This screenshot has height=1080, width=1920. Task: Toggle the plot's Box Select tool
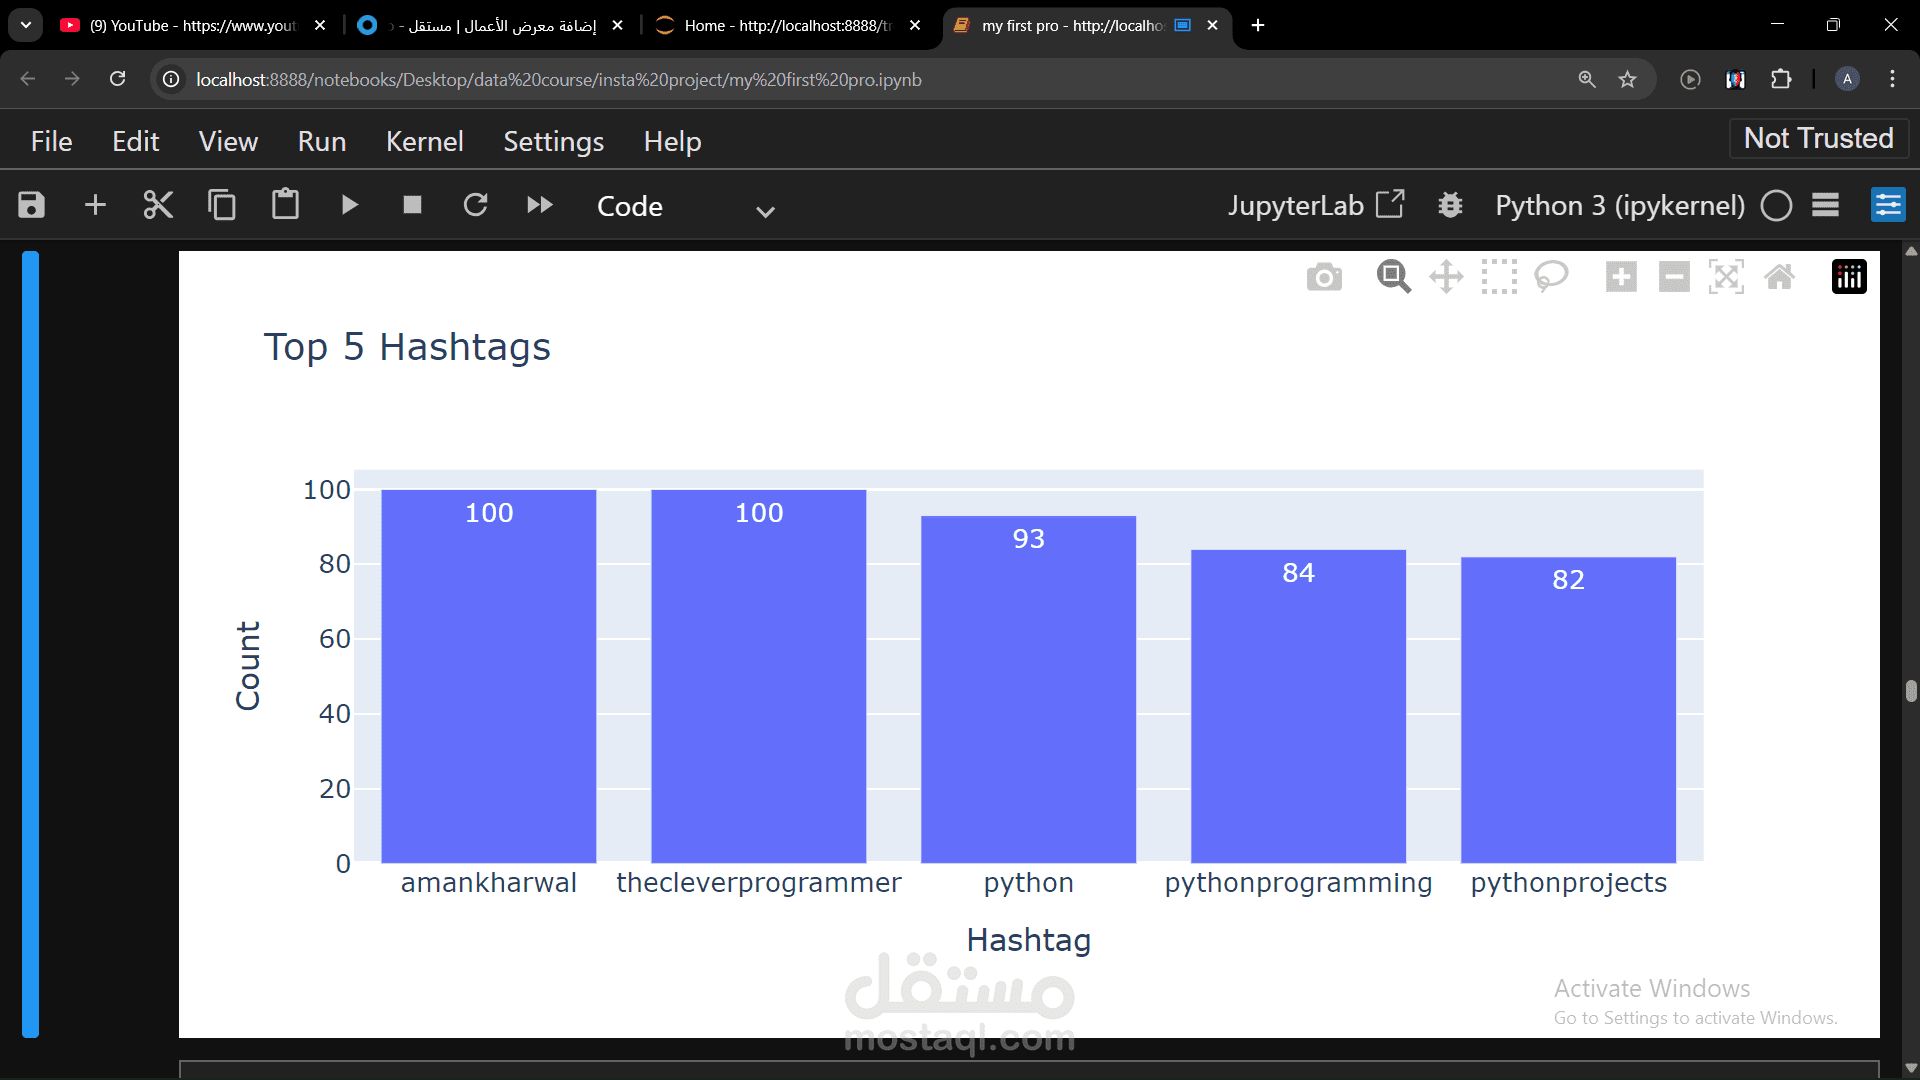[1499, 277]
